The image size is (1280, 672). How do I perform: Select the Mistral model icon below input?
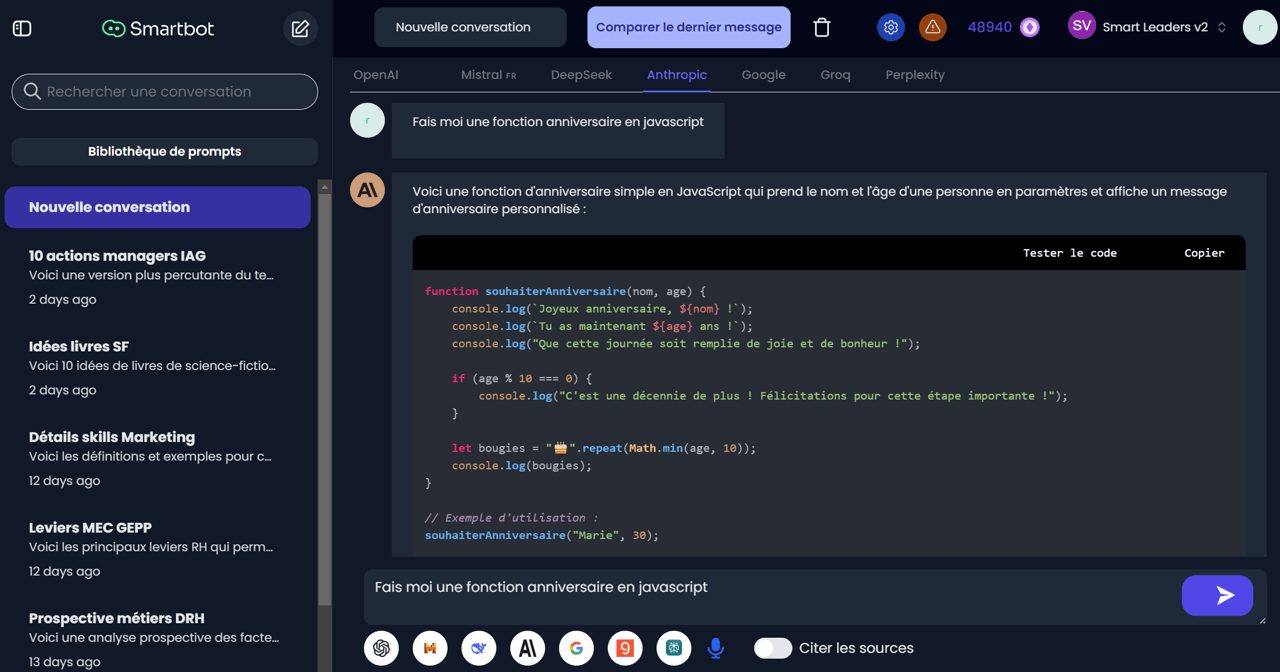pos(430,648)
